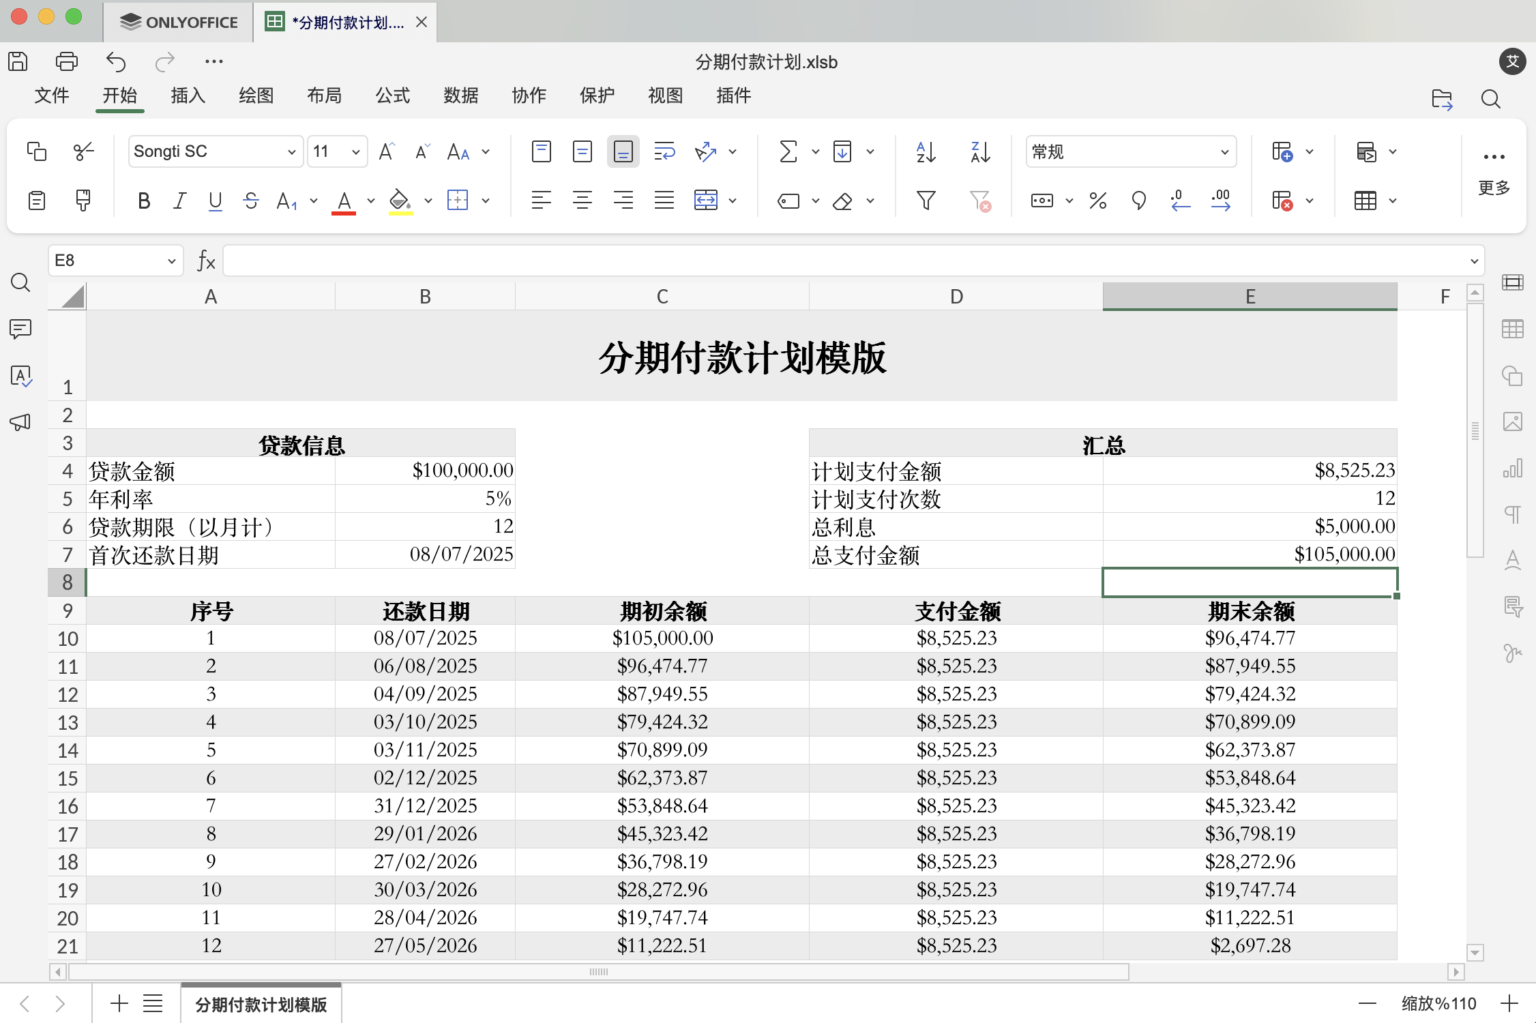Viewport: 1536px width, 1023px height.
Task: Sort data descending Z to A
Action: (x=979, y=151)
